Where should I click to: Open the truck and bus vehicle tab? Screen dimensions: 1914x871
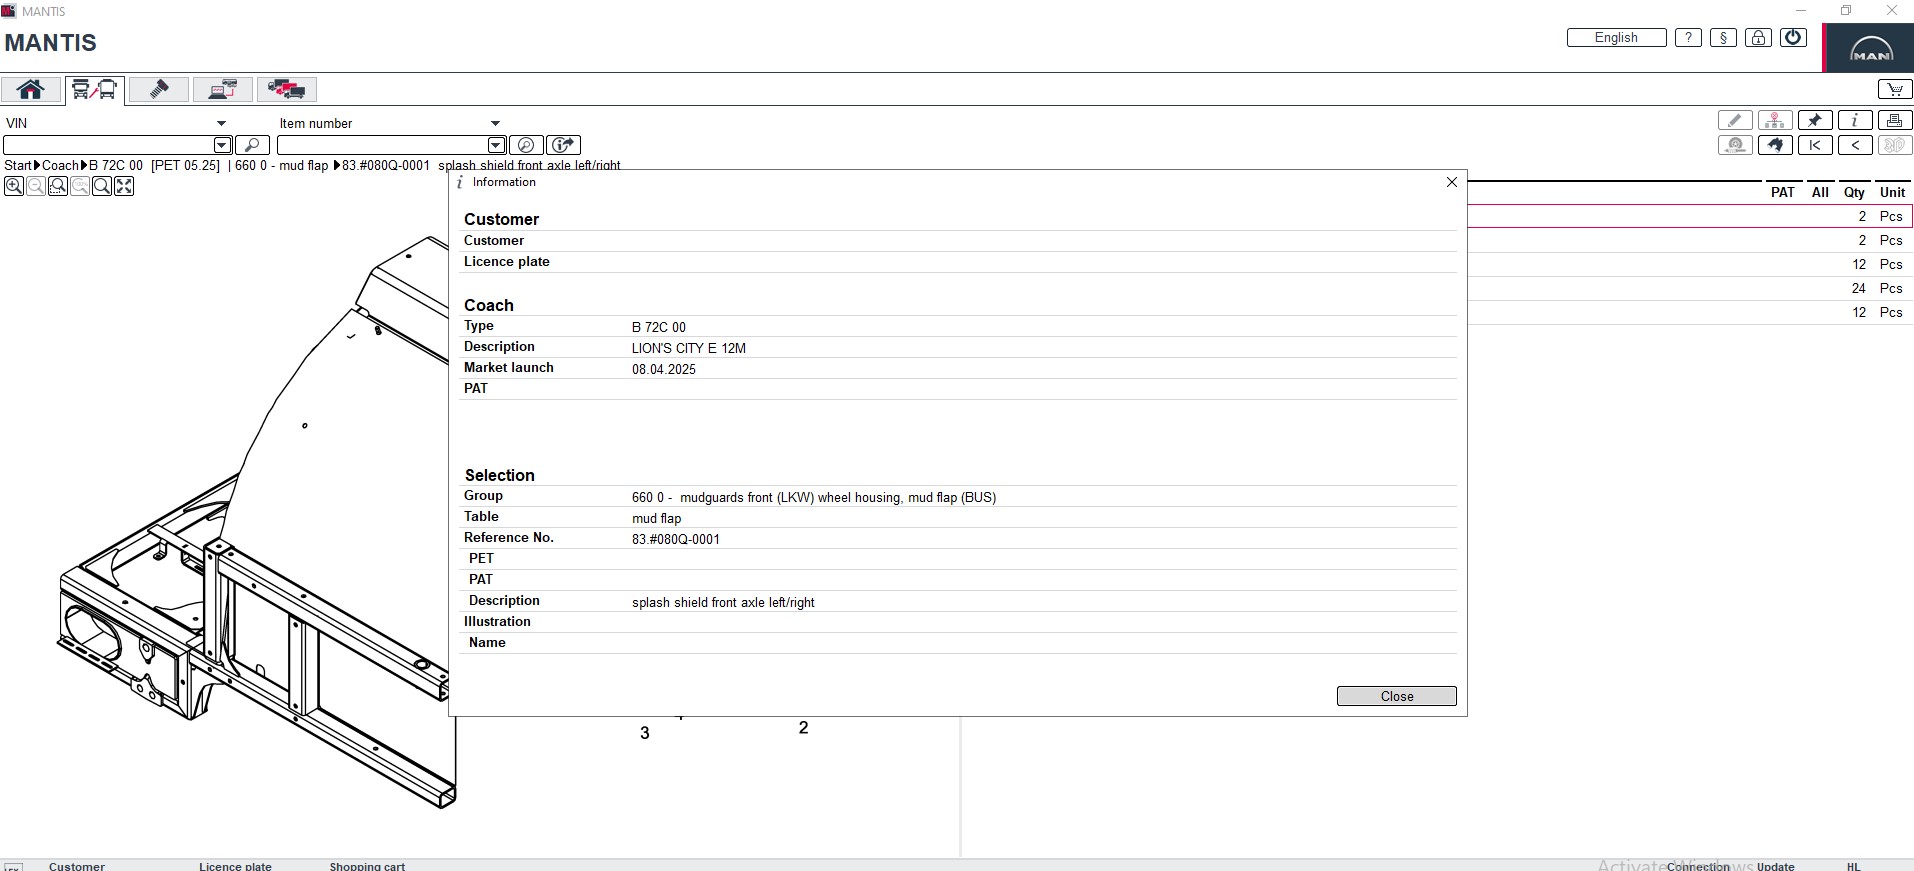pyautogui.click(x=95, y=90)
